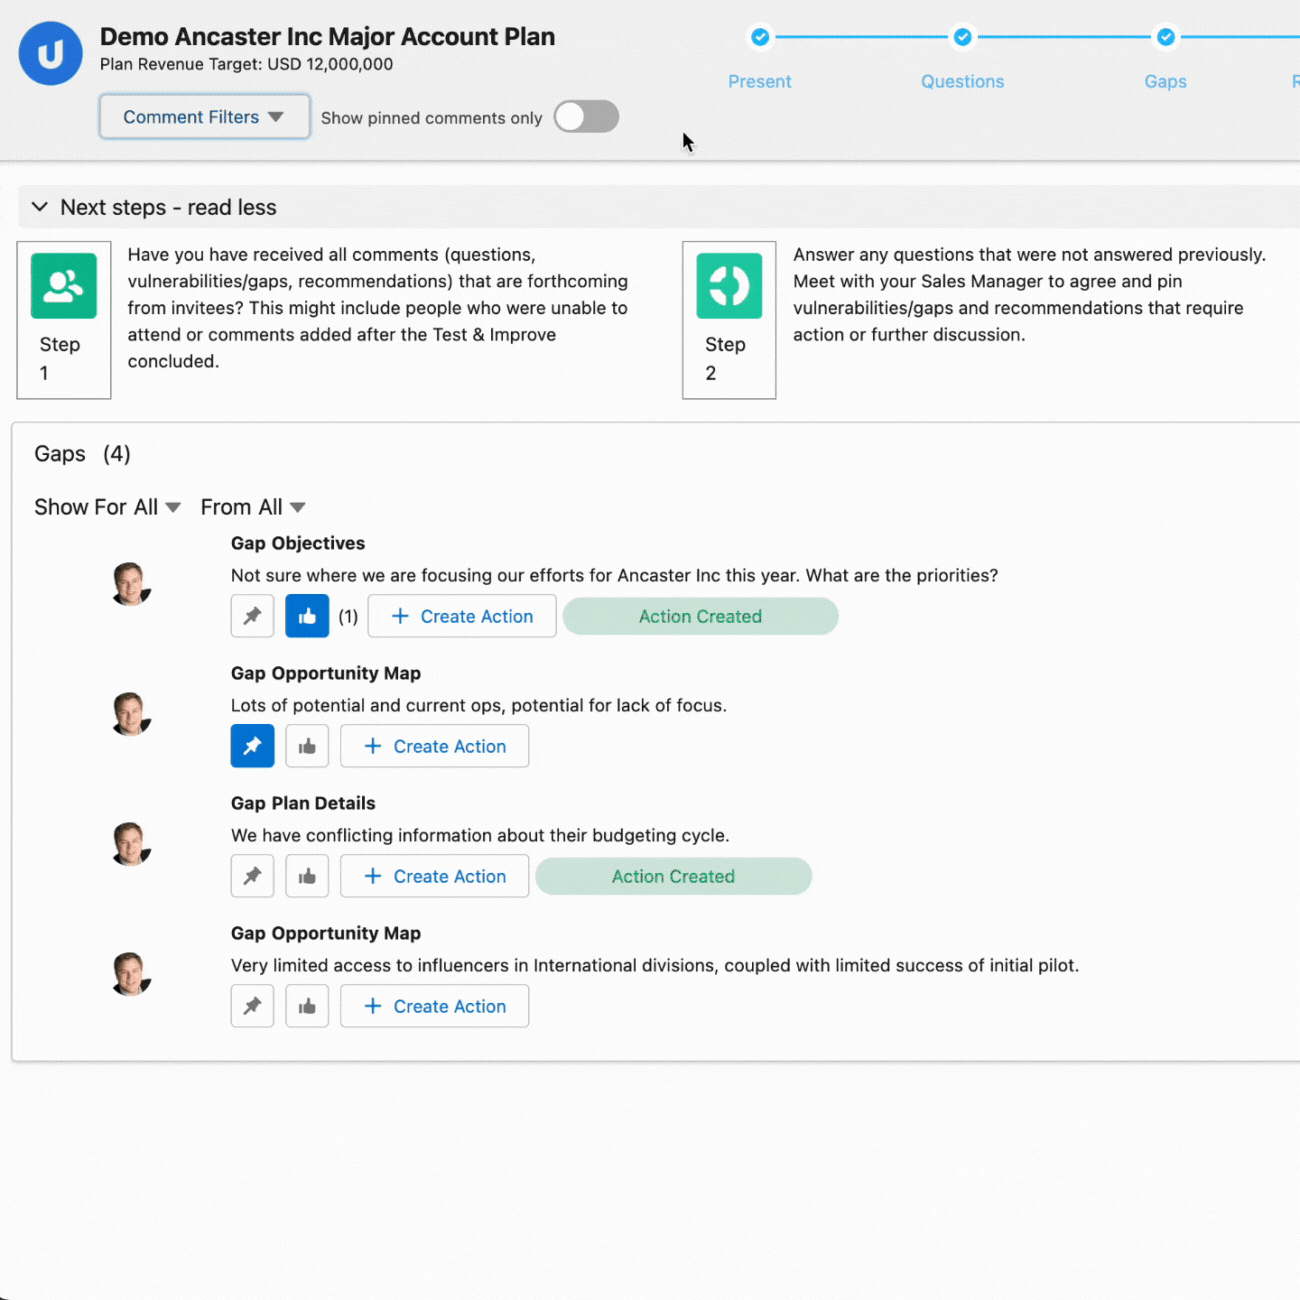Go to the Gaps stage
Screen dimensions: 1300x1300
pos(1166,82)
